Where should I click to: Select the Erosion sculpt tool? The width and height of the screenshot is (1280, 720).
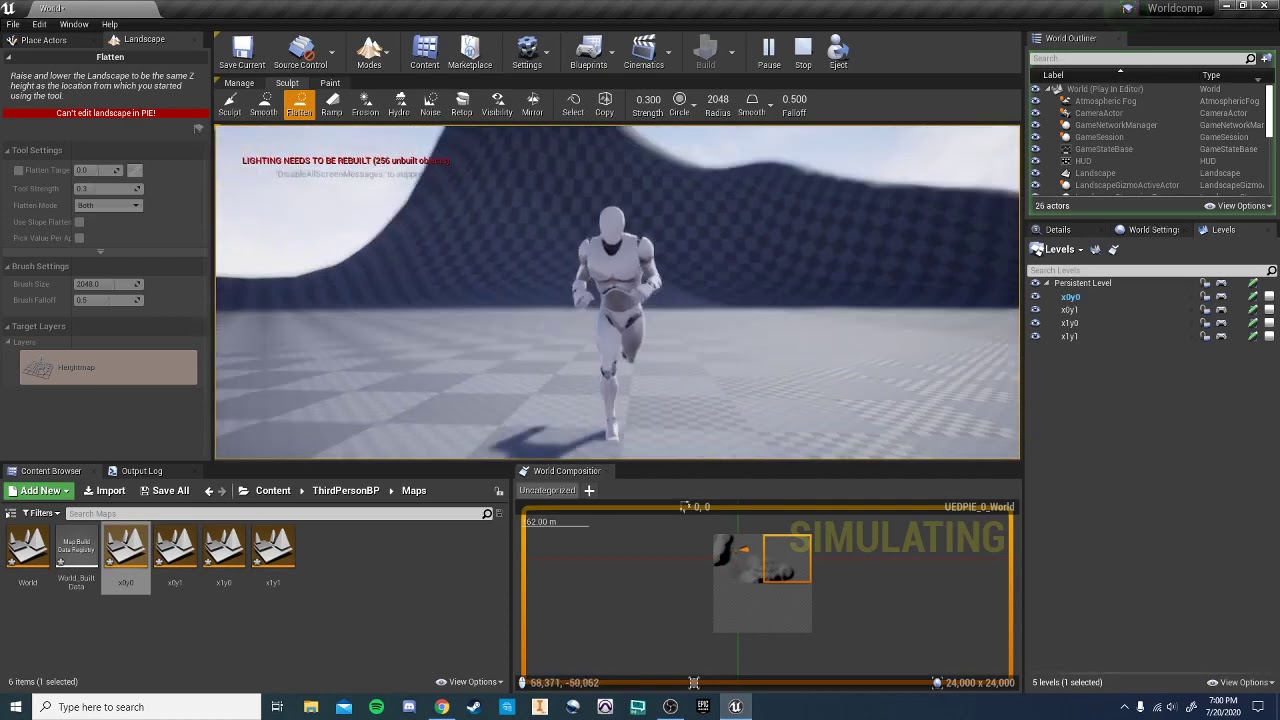365,103
